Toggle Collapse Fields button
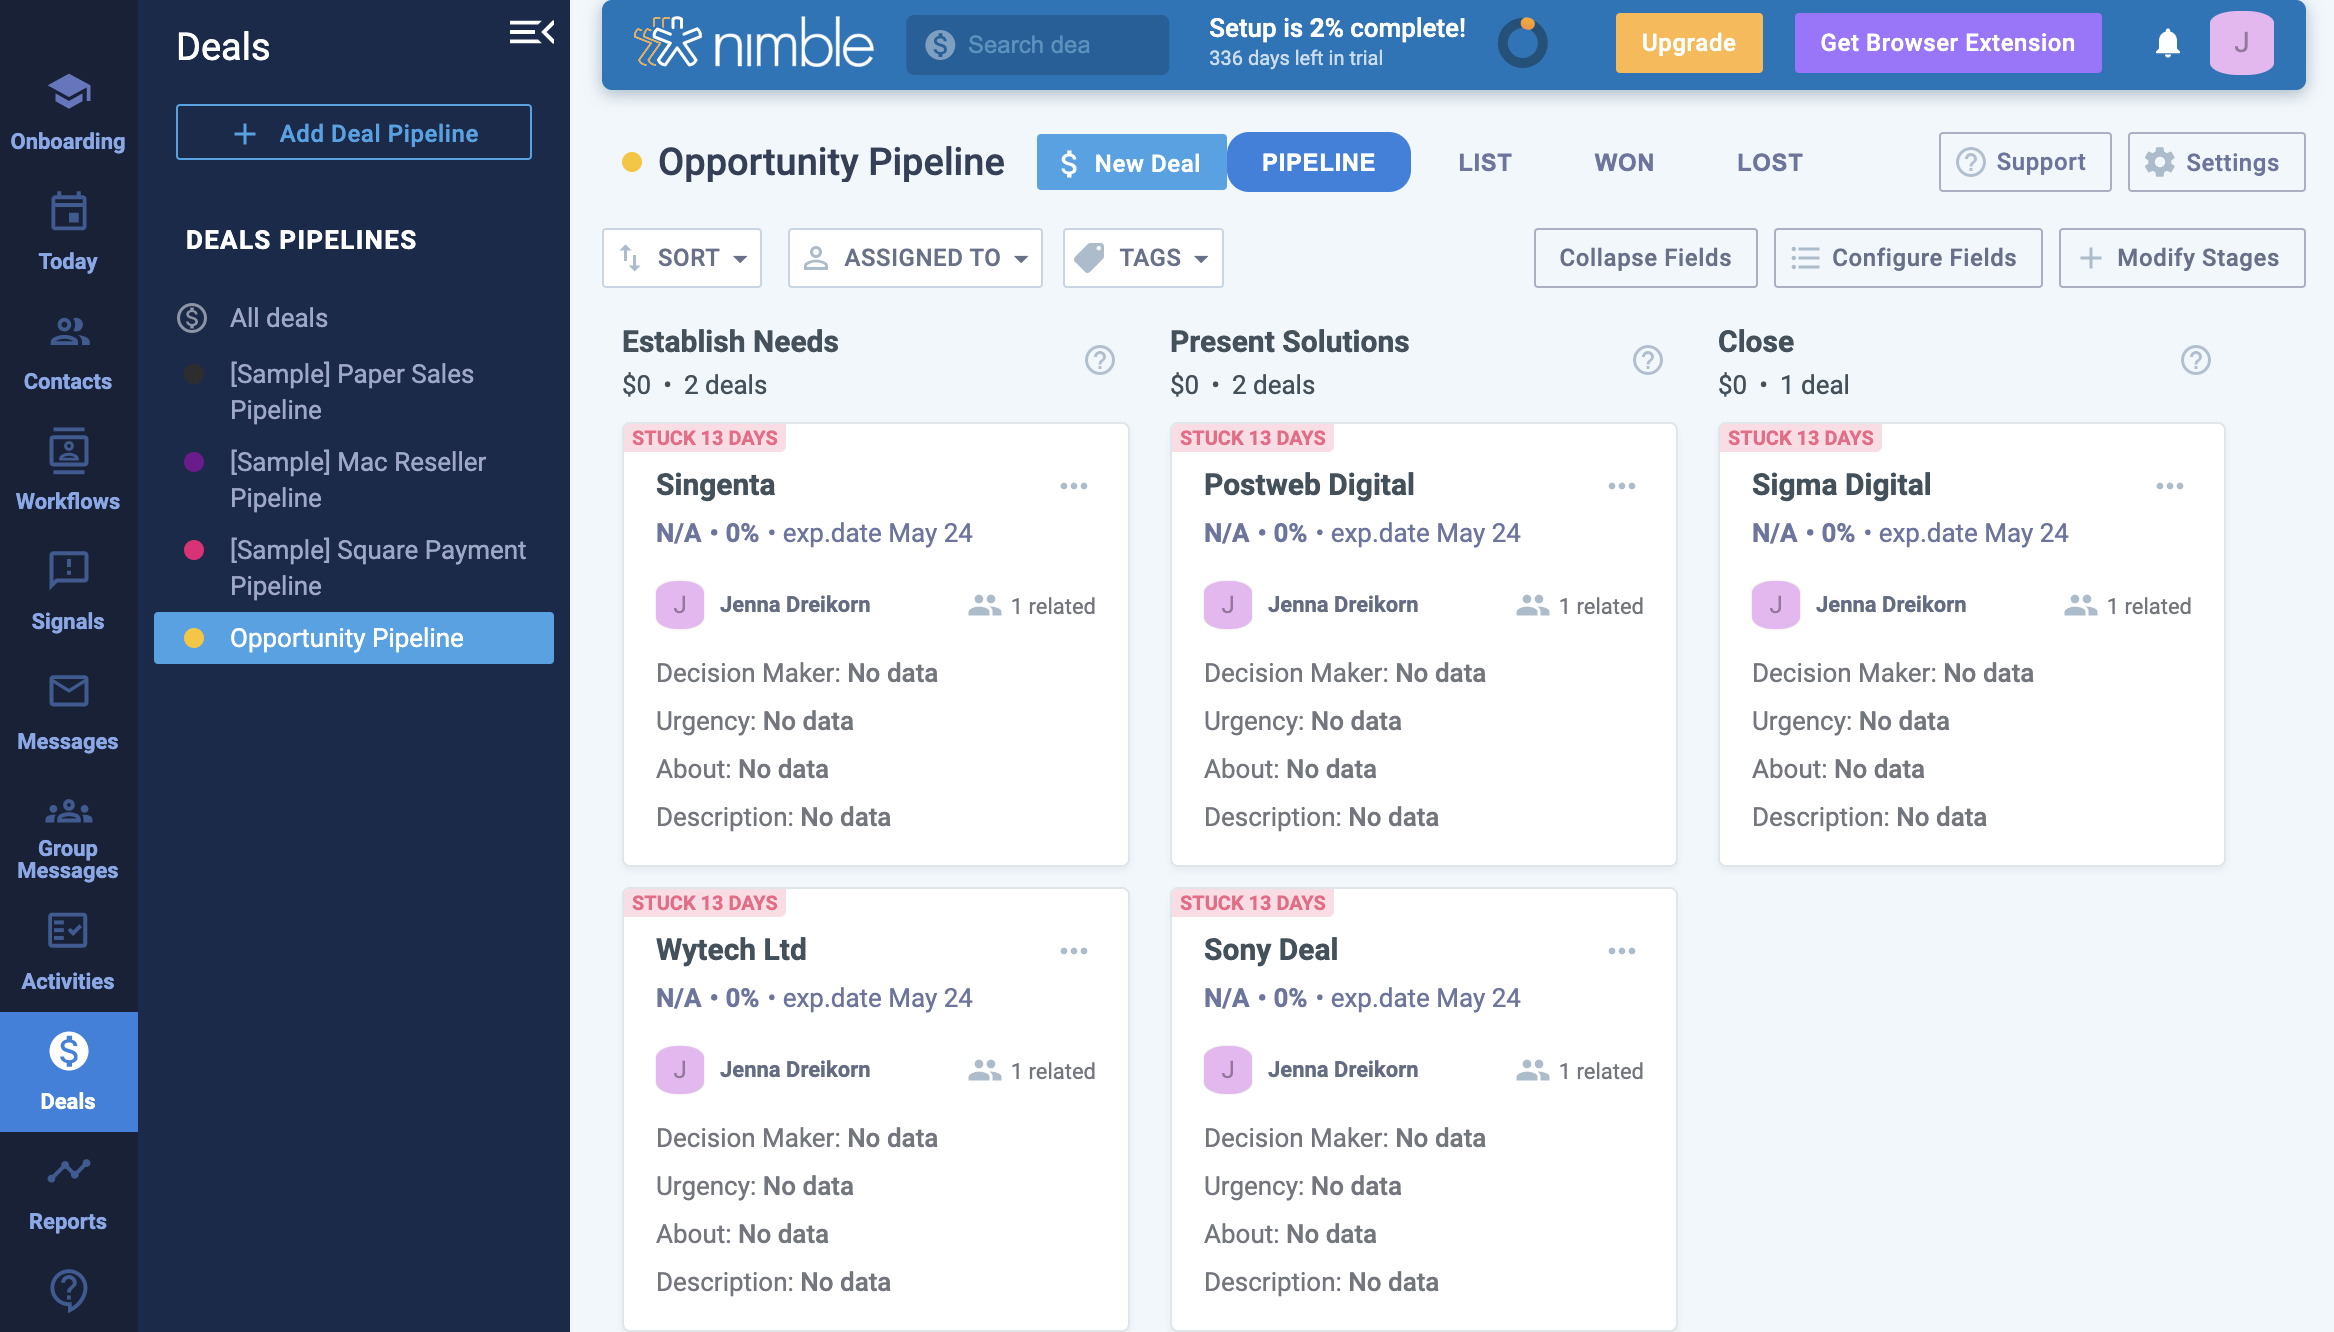Image resolution: width=2334 pixels, height=1332 pixels. [1645, 258]
